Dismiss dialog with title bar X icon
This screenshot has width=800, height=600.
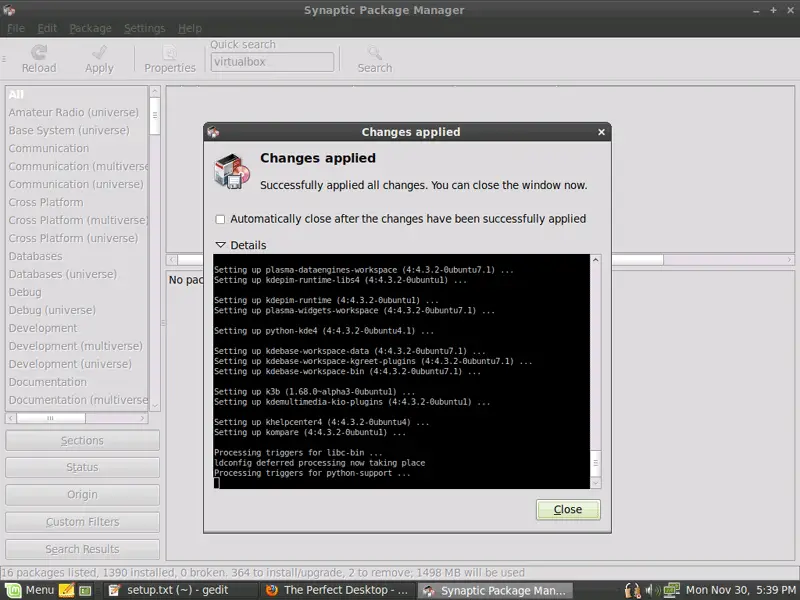coord(601,132)
